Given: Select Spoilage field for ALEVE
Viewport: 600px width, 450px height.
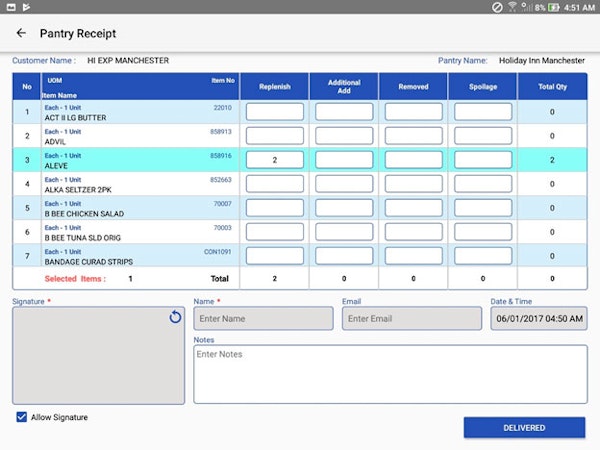Looking at the screenshot, I should [483, 160].
